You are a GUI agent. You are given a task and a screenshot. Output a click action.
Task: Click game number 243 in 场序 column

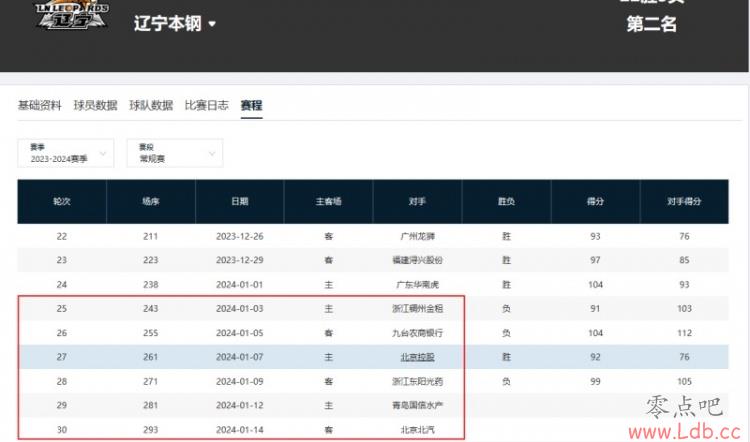point(151,309)
